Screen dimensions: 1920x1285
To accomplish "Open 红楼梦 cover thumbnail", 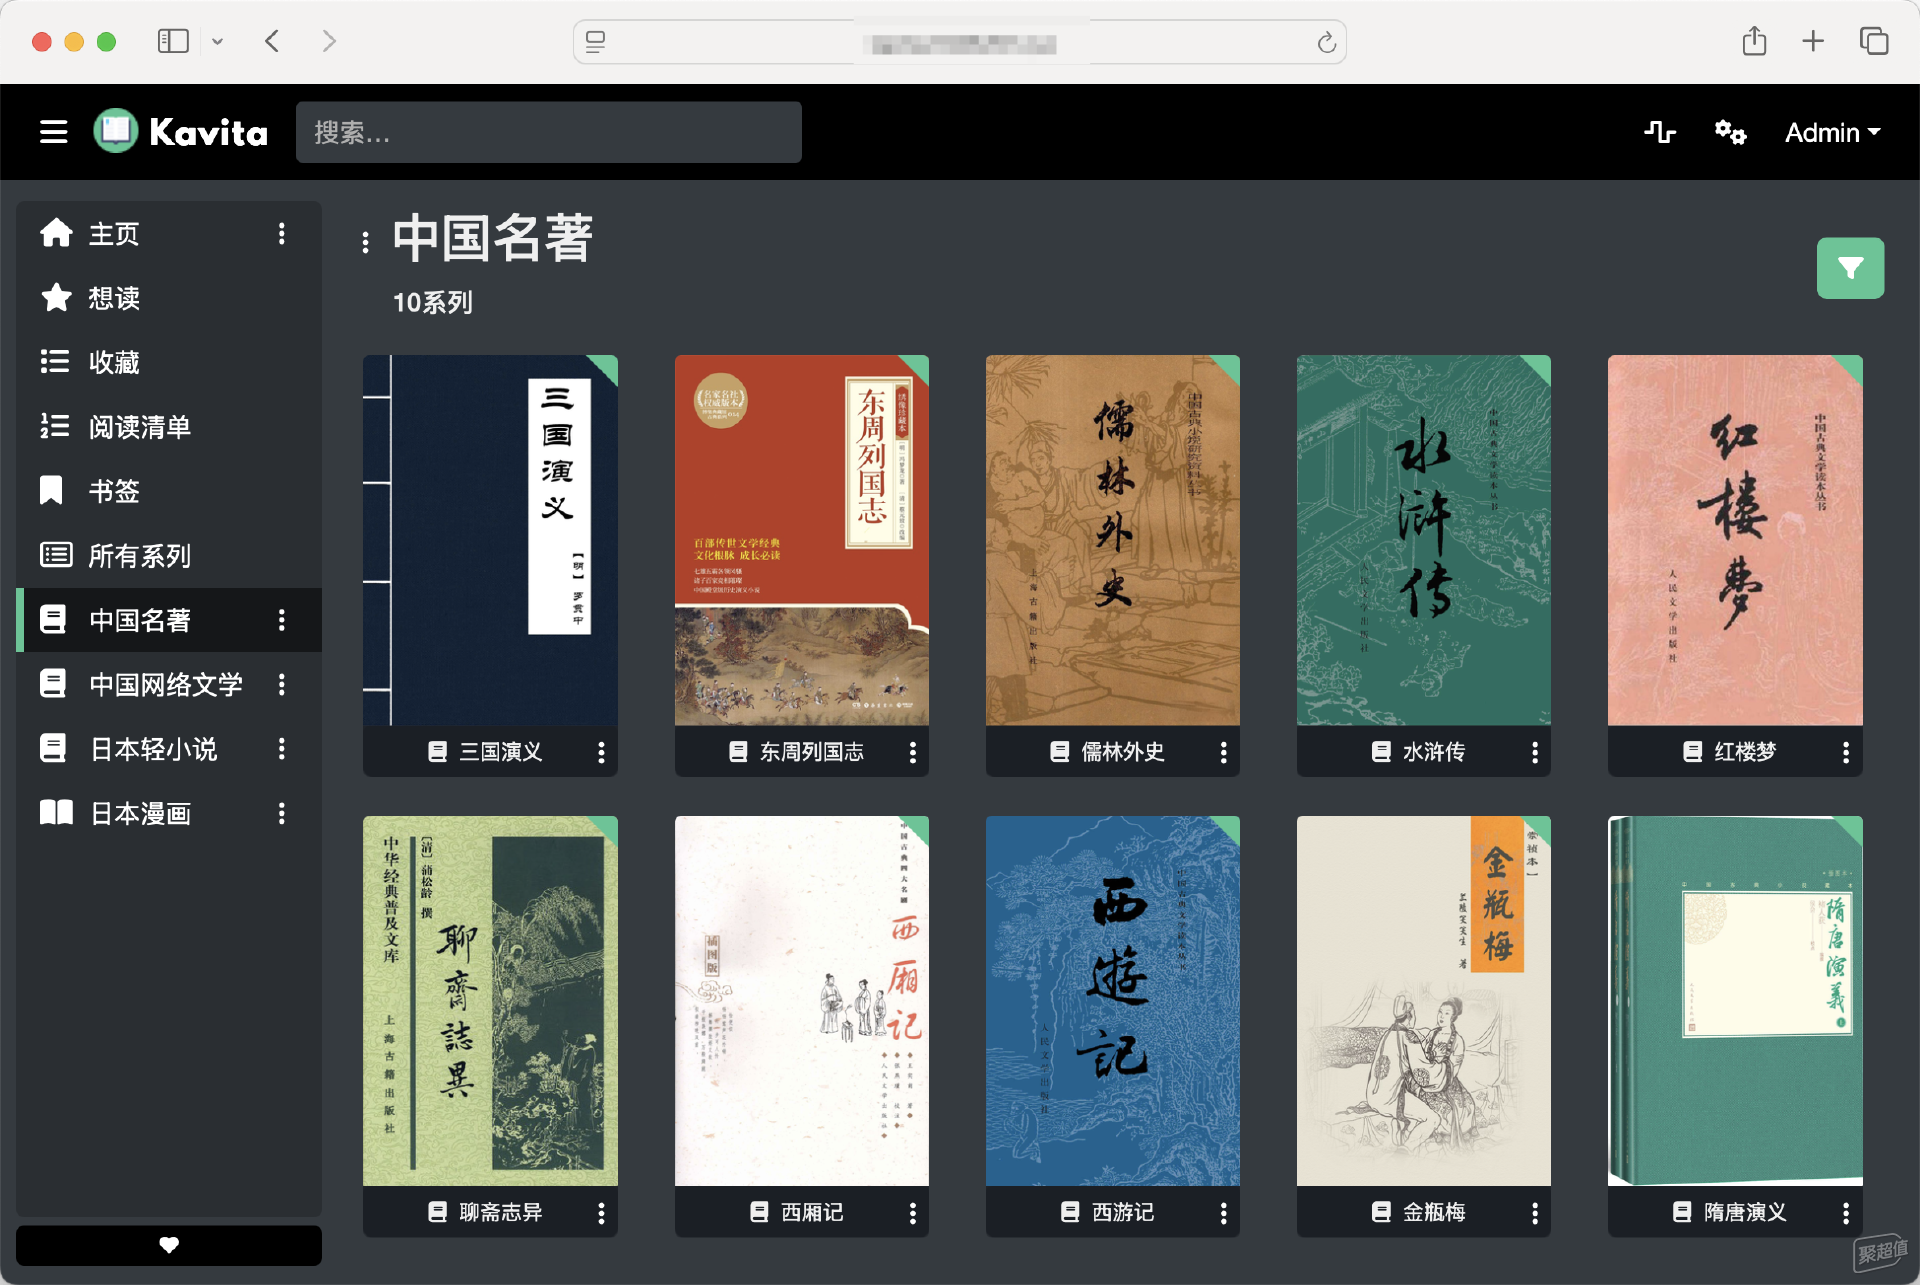I will click(1735, 540).
